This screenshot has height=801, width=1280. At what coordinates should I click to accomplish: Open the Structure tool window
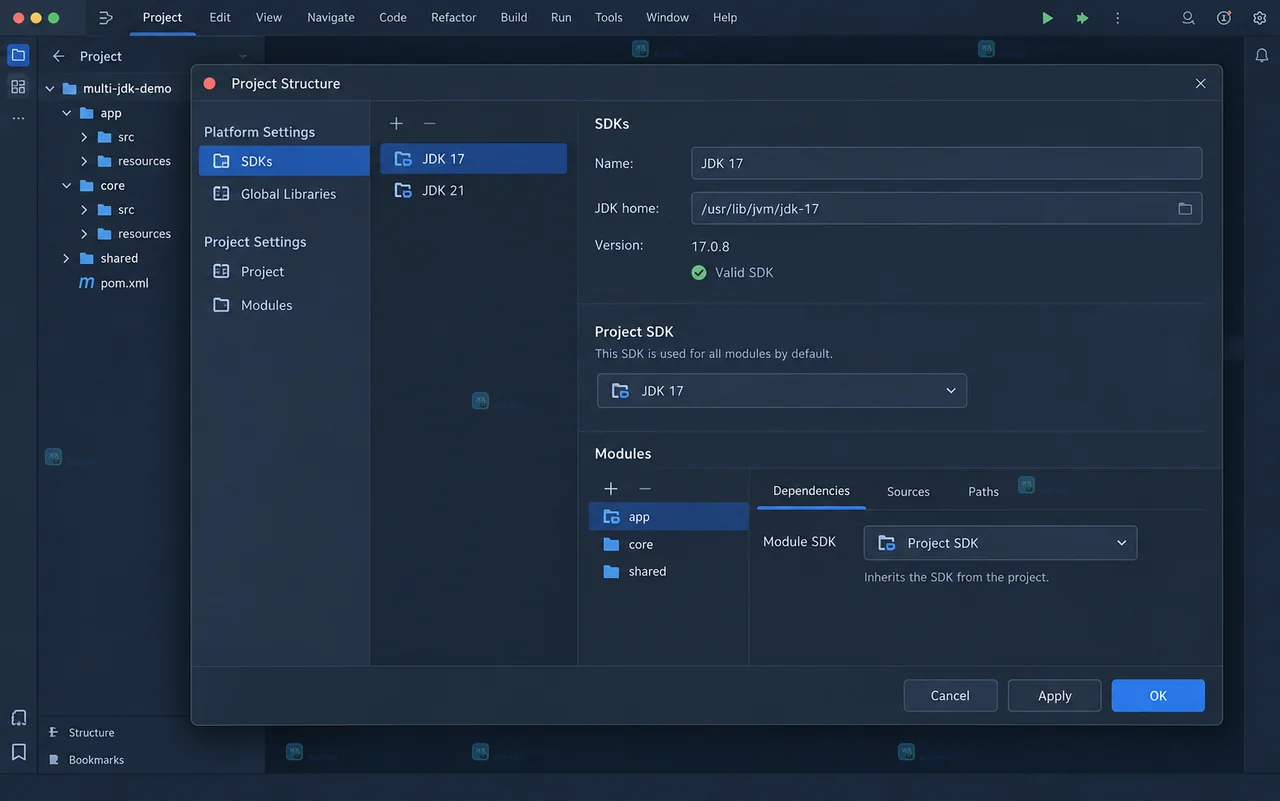[x=82, y=732]
